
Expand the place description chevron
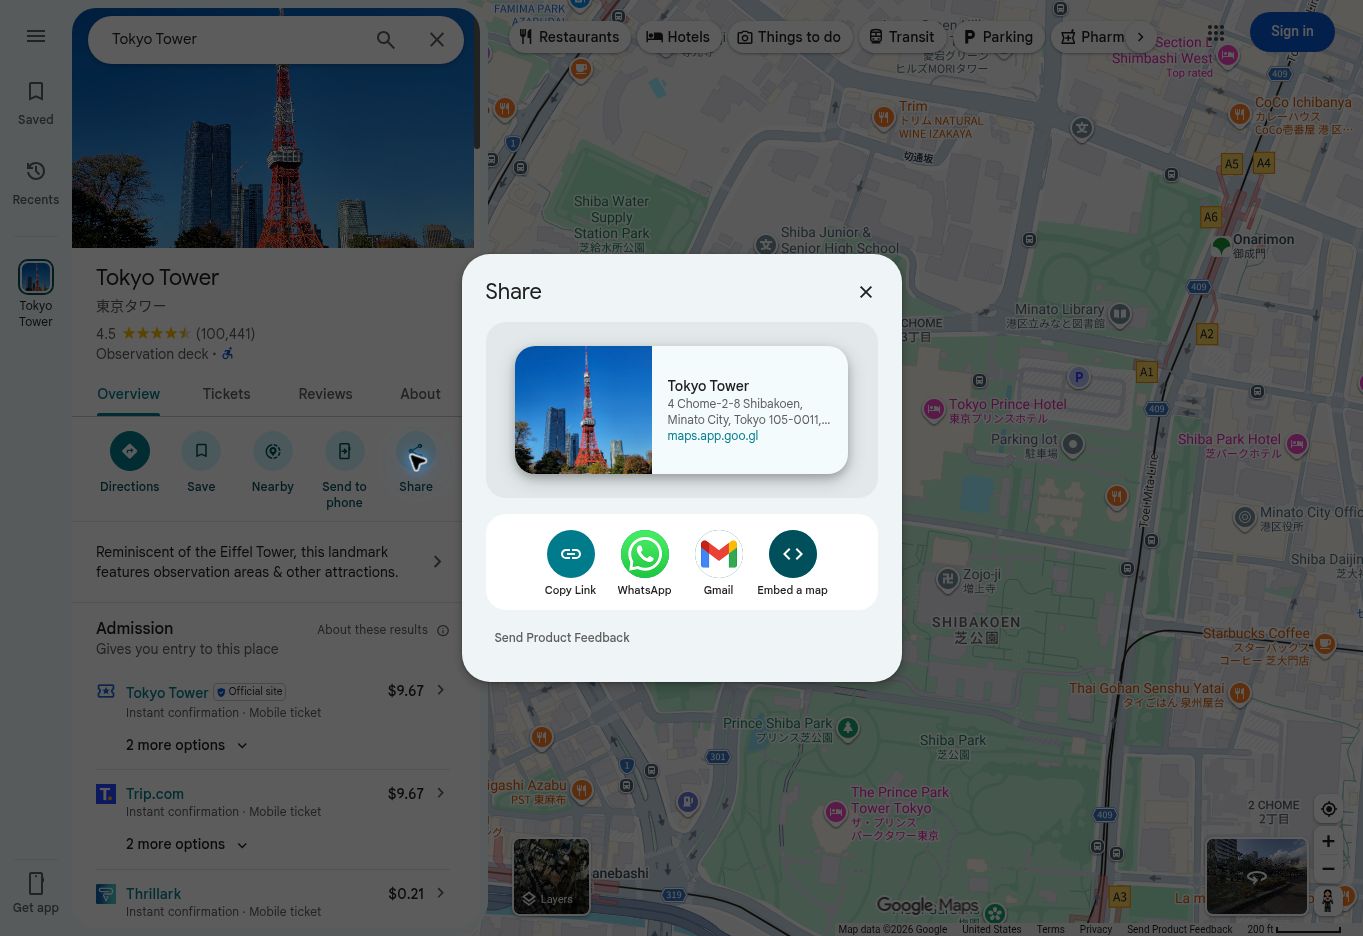pyautogui.click(x=437, y=562)
